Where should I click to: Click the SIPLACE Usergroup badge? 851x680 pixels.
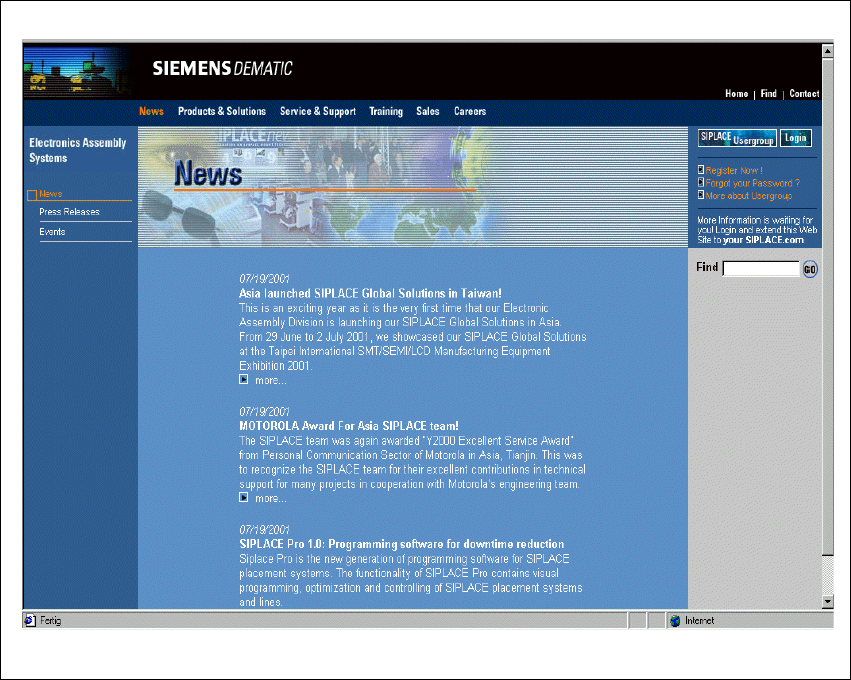737,138
